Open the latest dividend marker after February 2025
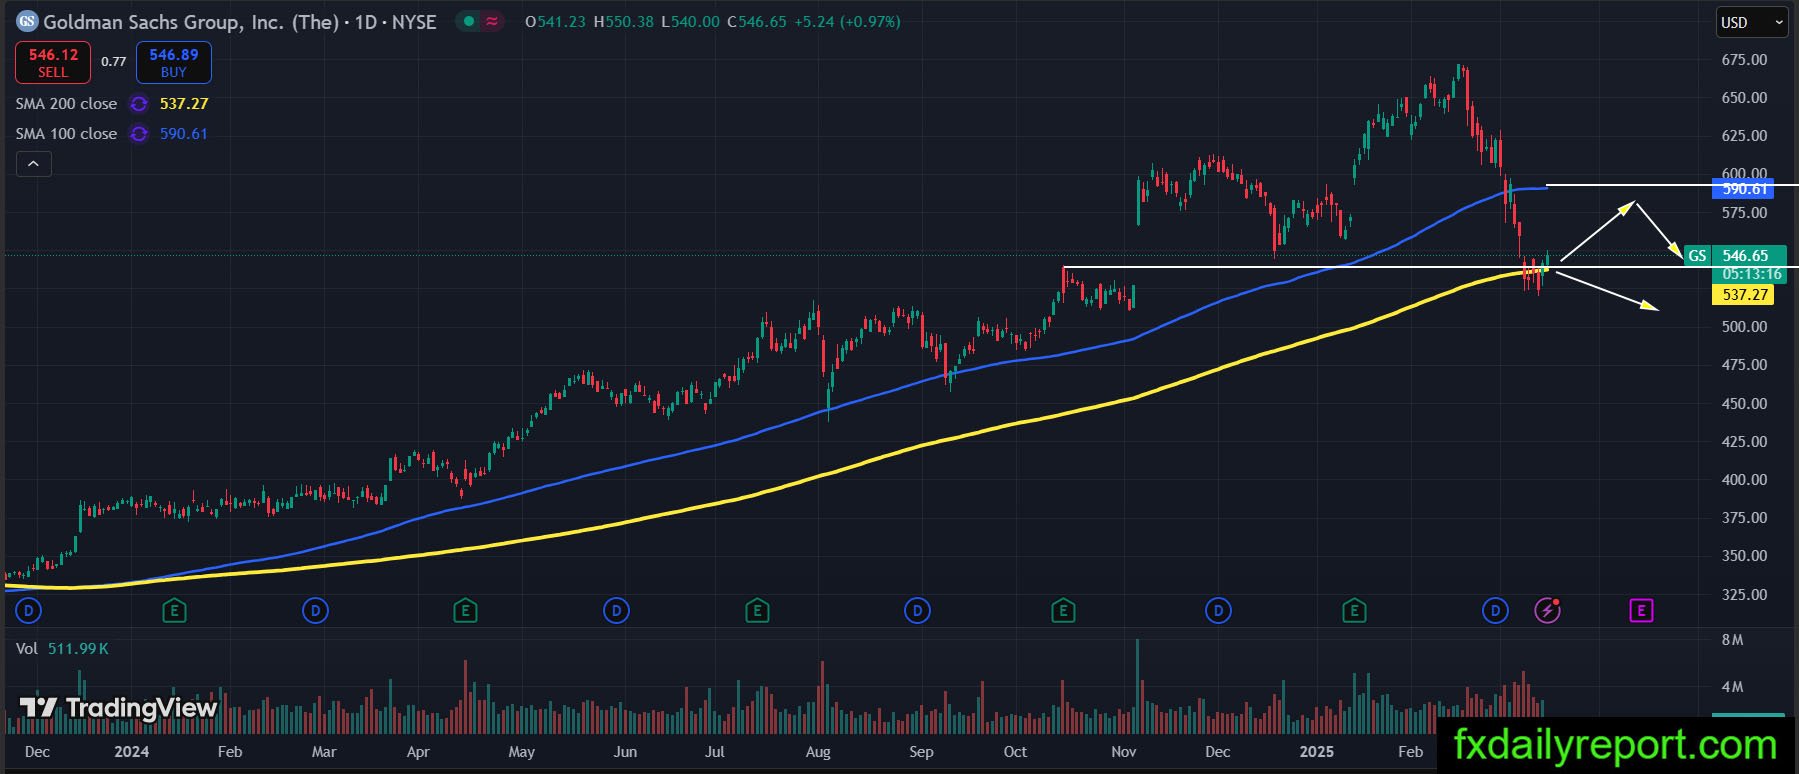The height and width of the screenshot is (774, 1799). (1495, 610)
